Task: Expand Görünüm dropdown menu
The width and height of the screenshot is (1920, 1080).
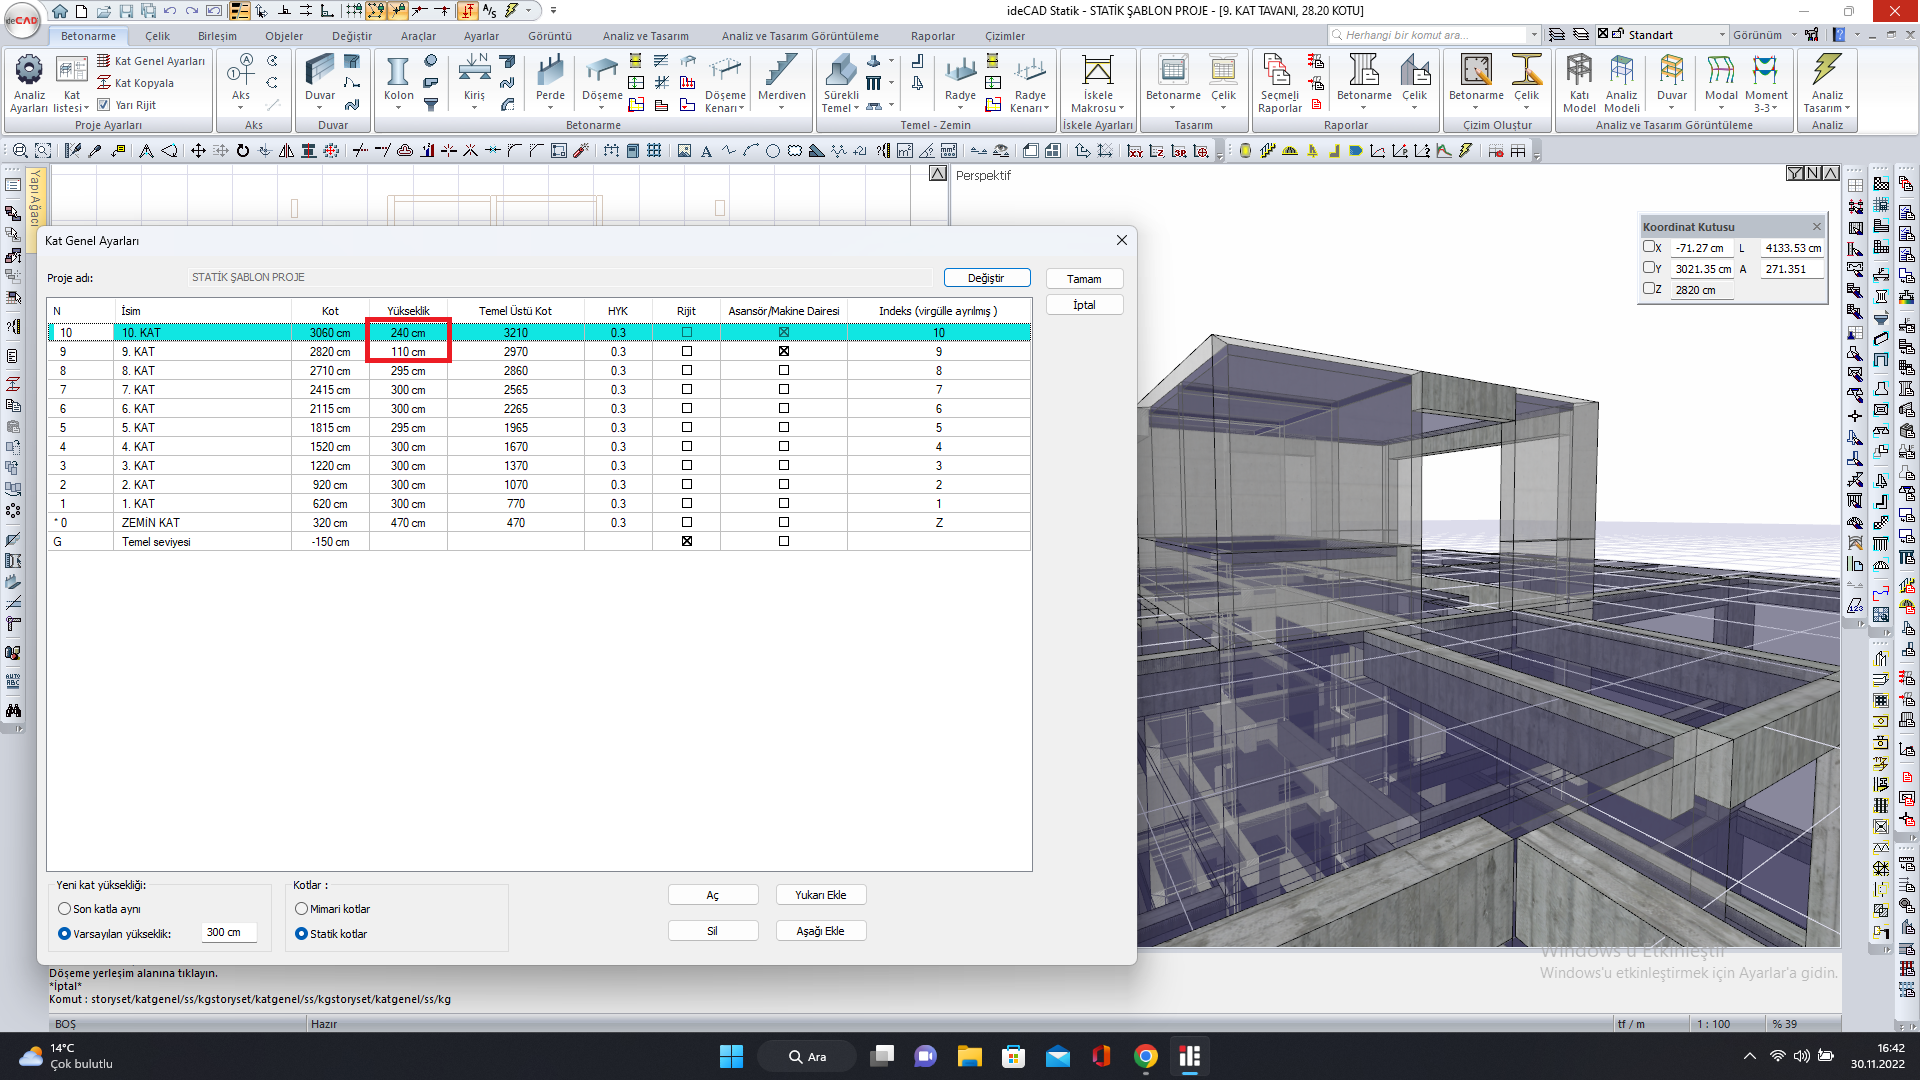Action: pyautogui.click(x=1794, y=35)
